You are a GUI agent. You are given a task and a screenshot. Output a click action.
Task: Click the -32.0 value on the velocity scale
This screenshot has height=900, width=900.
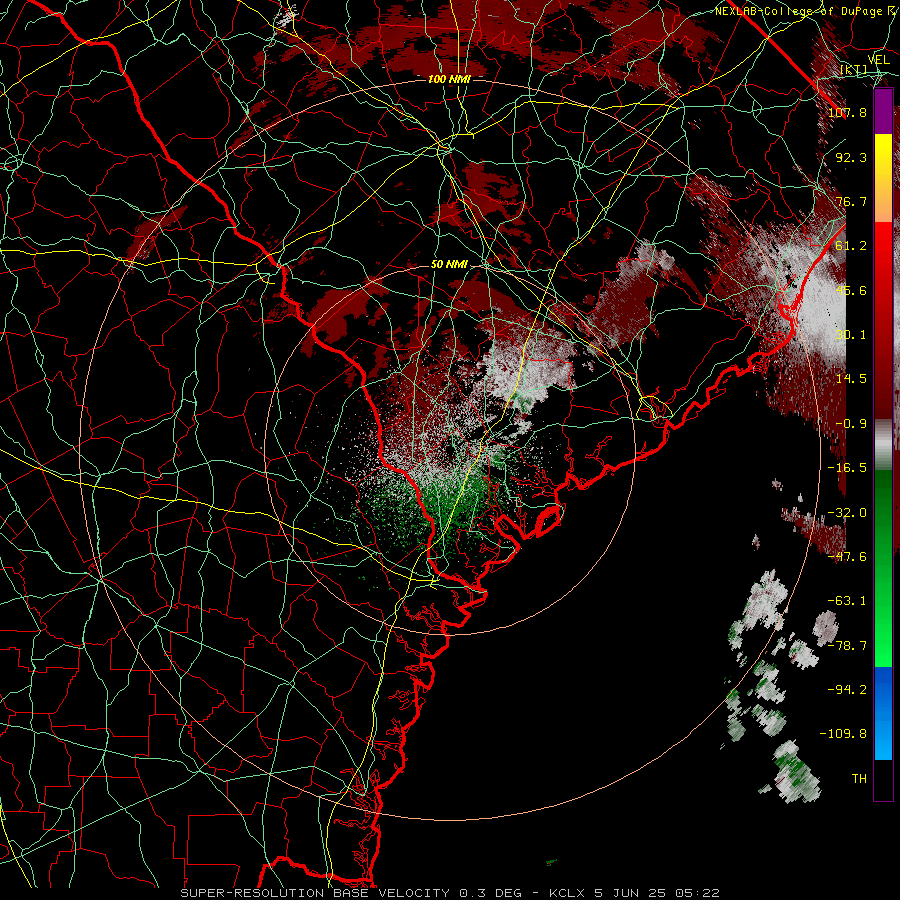click(x=847, y=513)
